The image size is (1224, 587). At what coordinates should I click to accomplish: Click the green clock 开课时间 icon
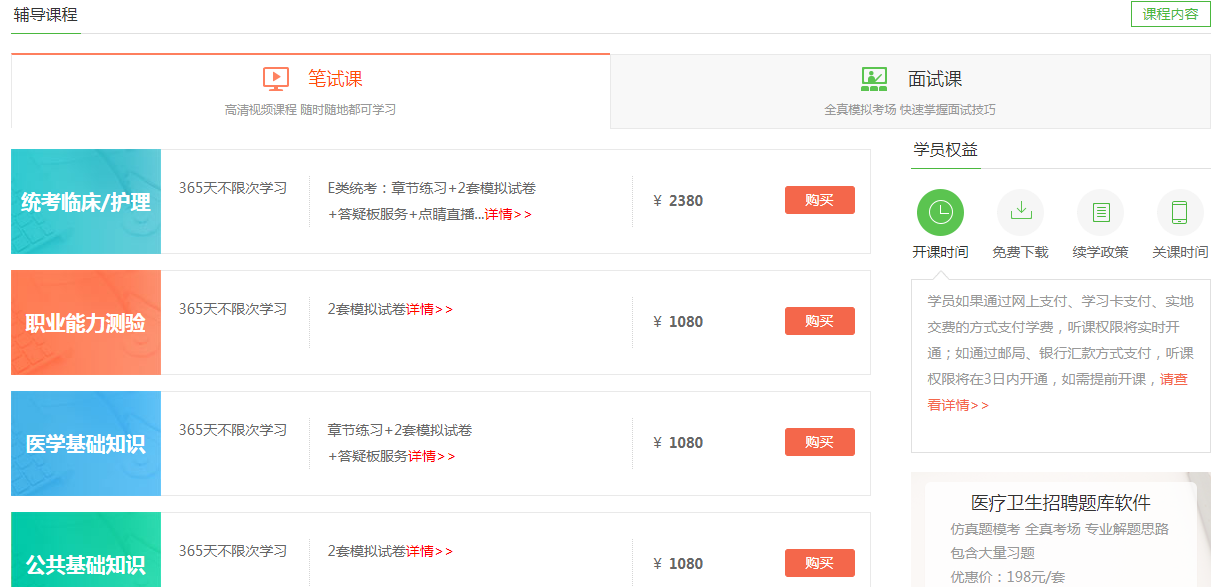click(940, 212)
